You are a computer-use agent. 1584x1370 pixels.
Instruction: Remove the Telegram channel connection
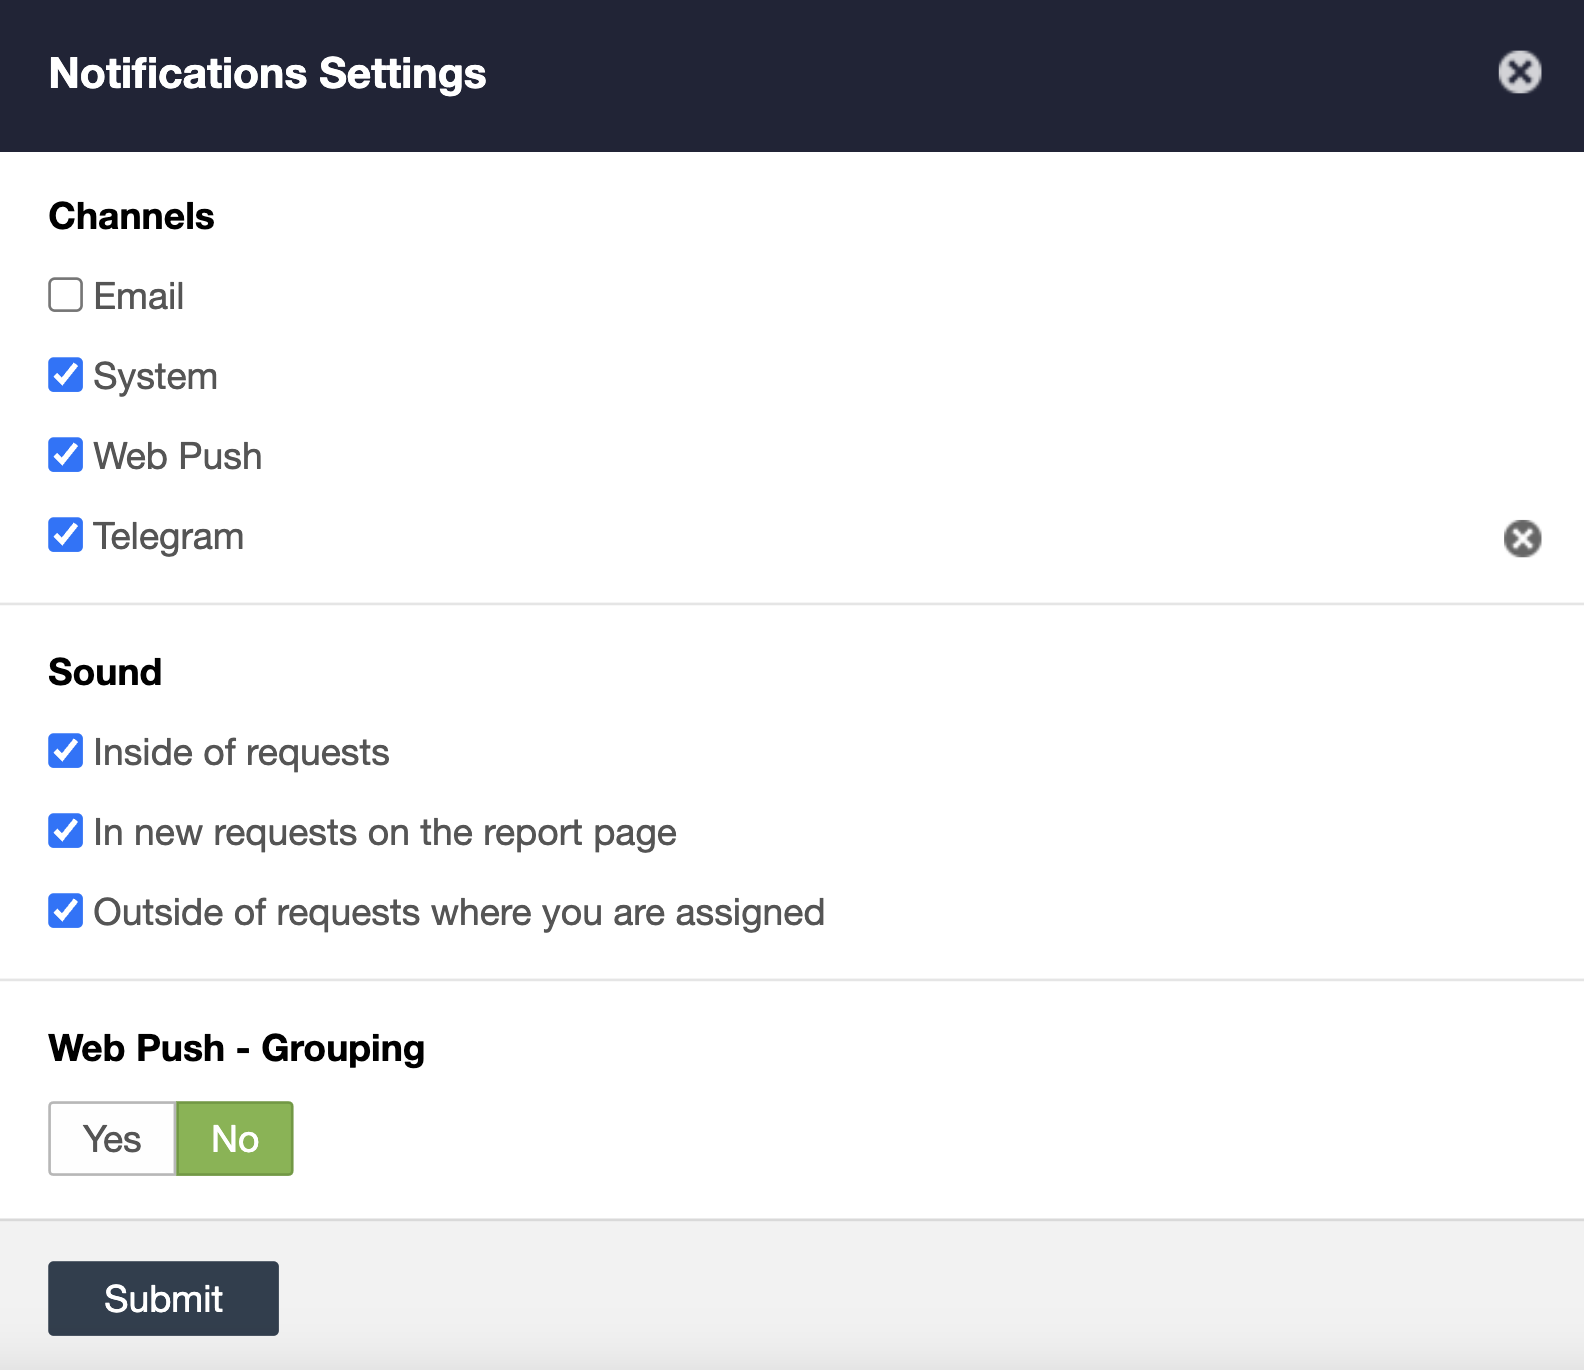pyautogui.click(x=1522, y=538)
